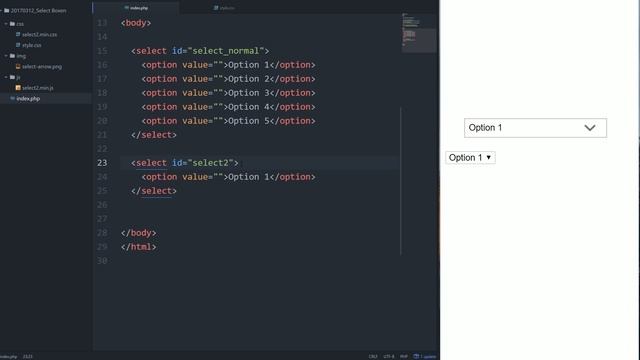Click "Option 2" text on line 17
640x360 pixels.
pyautogui.click(x=249, y=79)
